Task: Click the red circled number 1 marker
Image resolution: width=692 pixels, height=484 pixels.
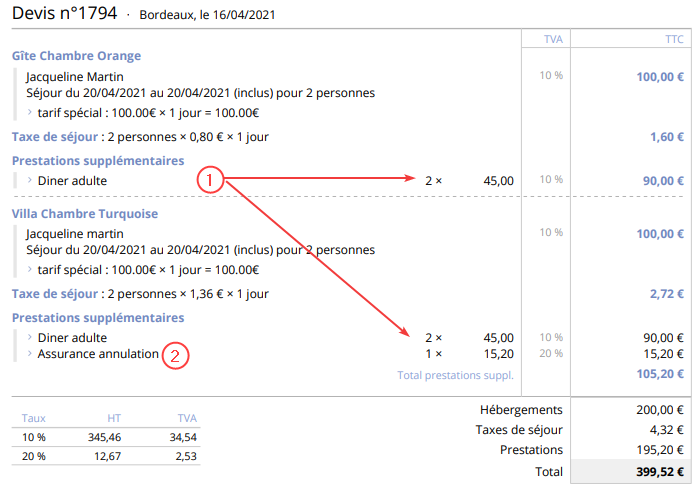Action: [x=209, y=180]
